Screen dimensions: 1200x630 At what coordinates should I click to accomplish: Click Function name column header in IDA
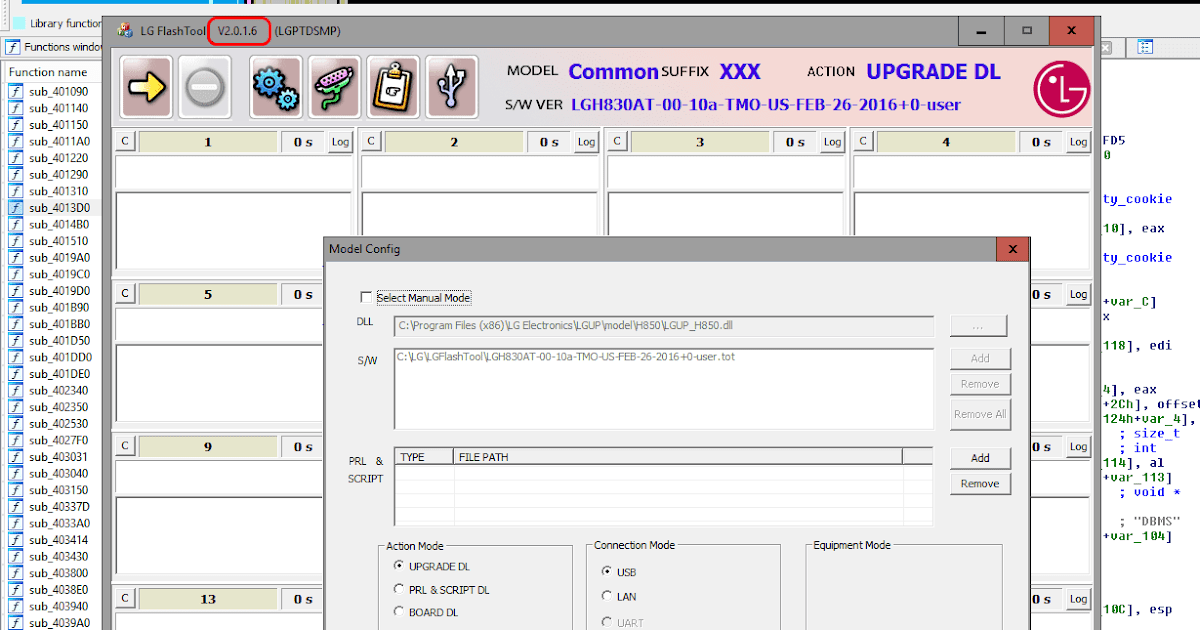pos(48,72)
